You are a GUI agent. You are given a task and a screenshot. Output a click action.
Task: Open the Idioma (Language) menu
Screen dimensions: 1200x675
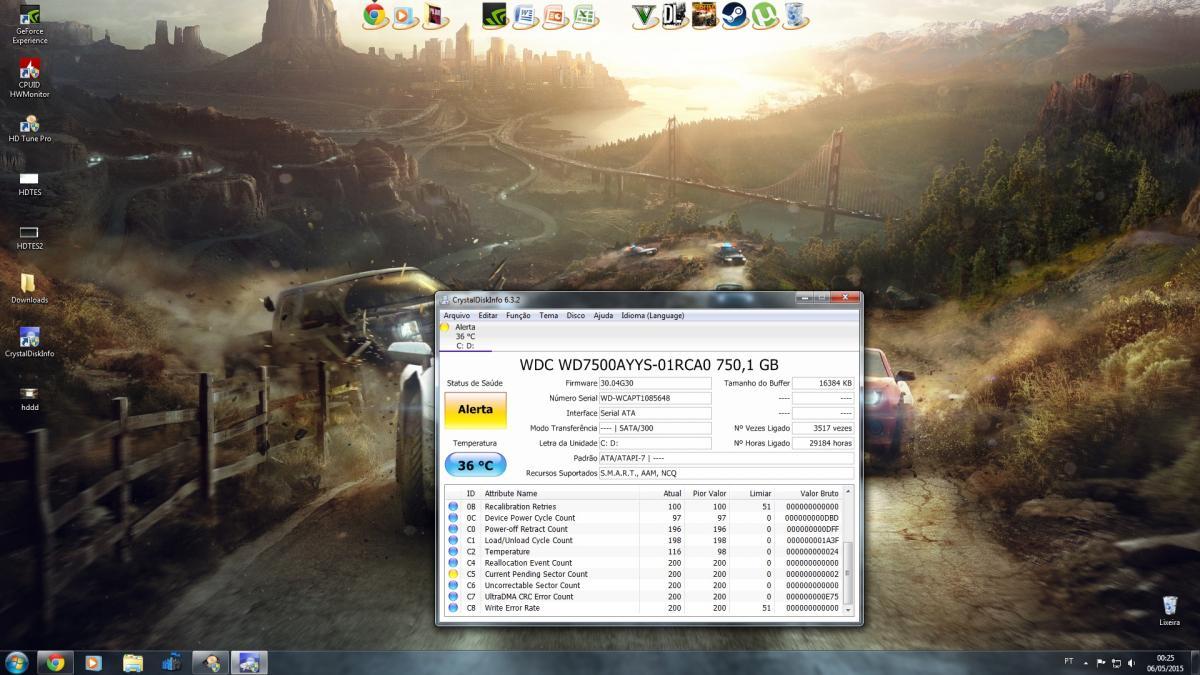[653, 315]
